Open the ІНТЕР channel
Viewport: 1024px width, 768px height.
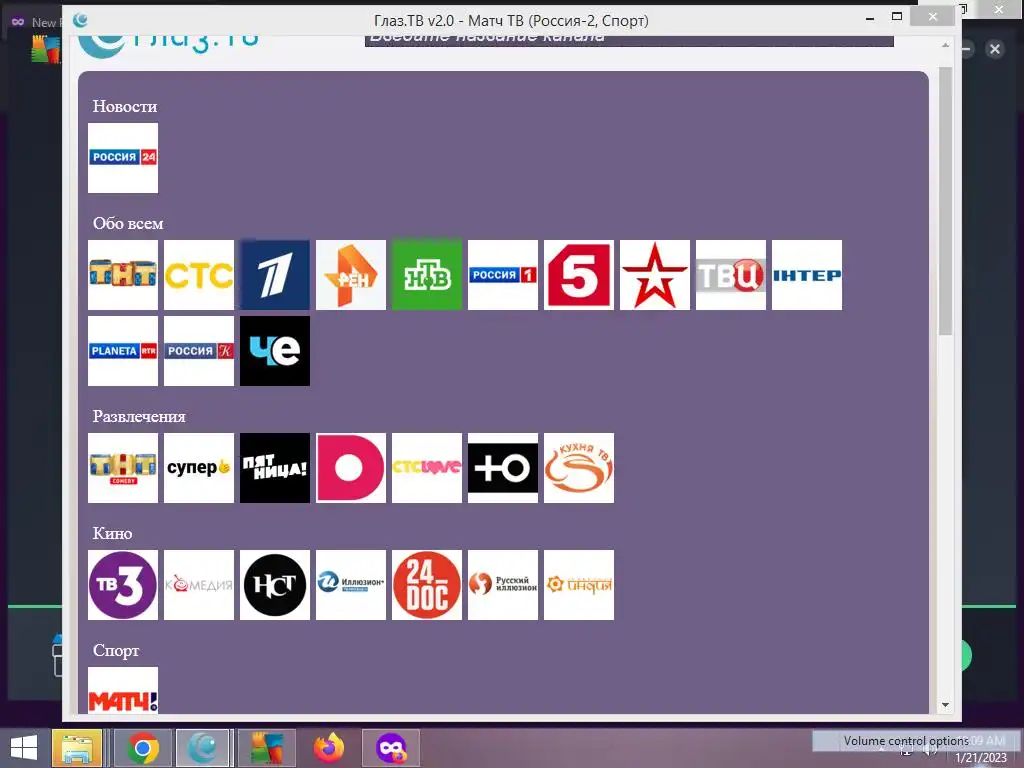tap(807, 275)
